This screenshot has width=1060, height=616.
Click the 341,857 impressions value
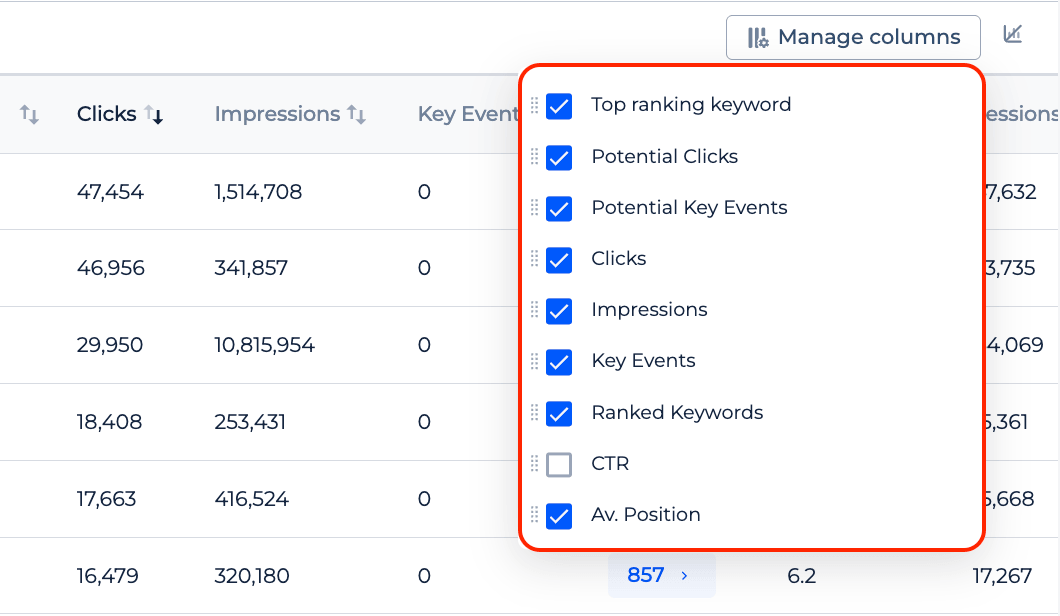pyautogui.click(x=251, y=268)
